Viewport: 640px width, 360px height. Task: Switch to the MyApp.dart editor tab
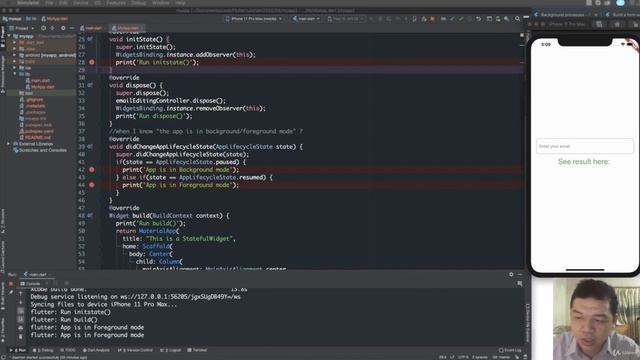coord(128,28)
